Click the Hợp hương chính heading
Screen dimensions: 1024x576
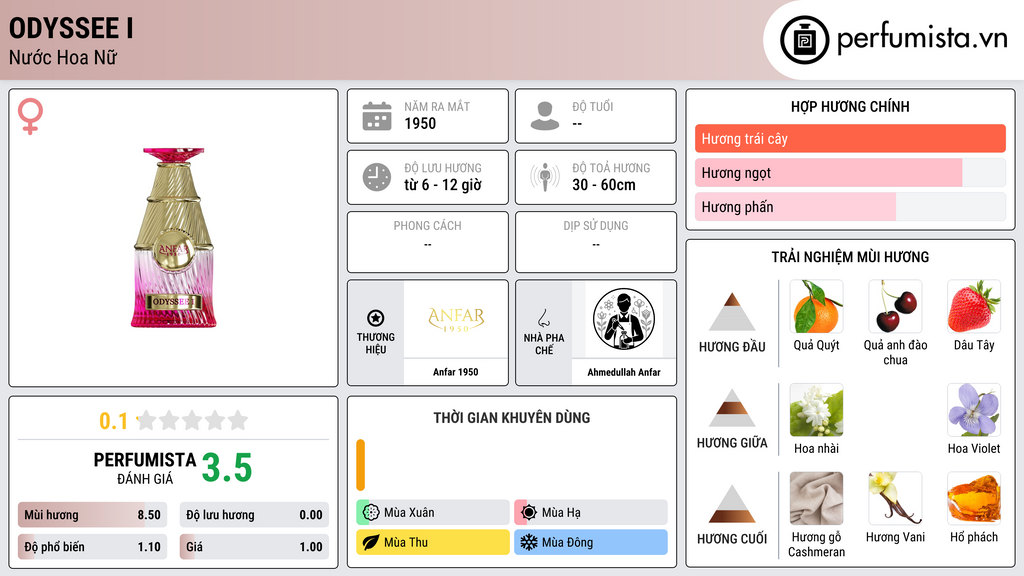tap(850, 106)
